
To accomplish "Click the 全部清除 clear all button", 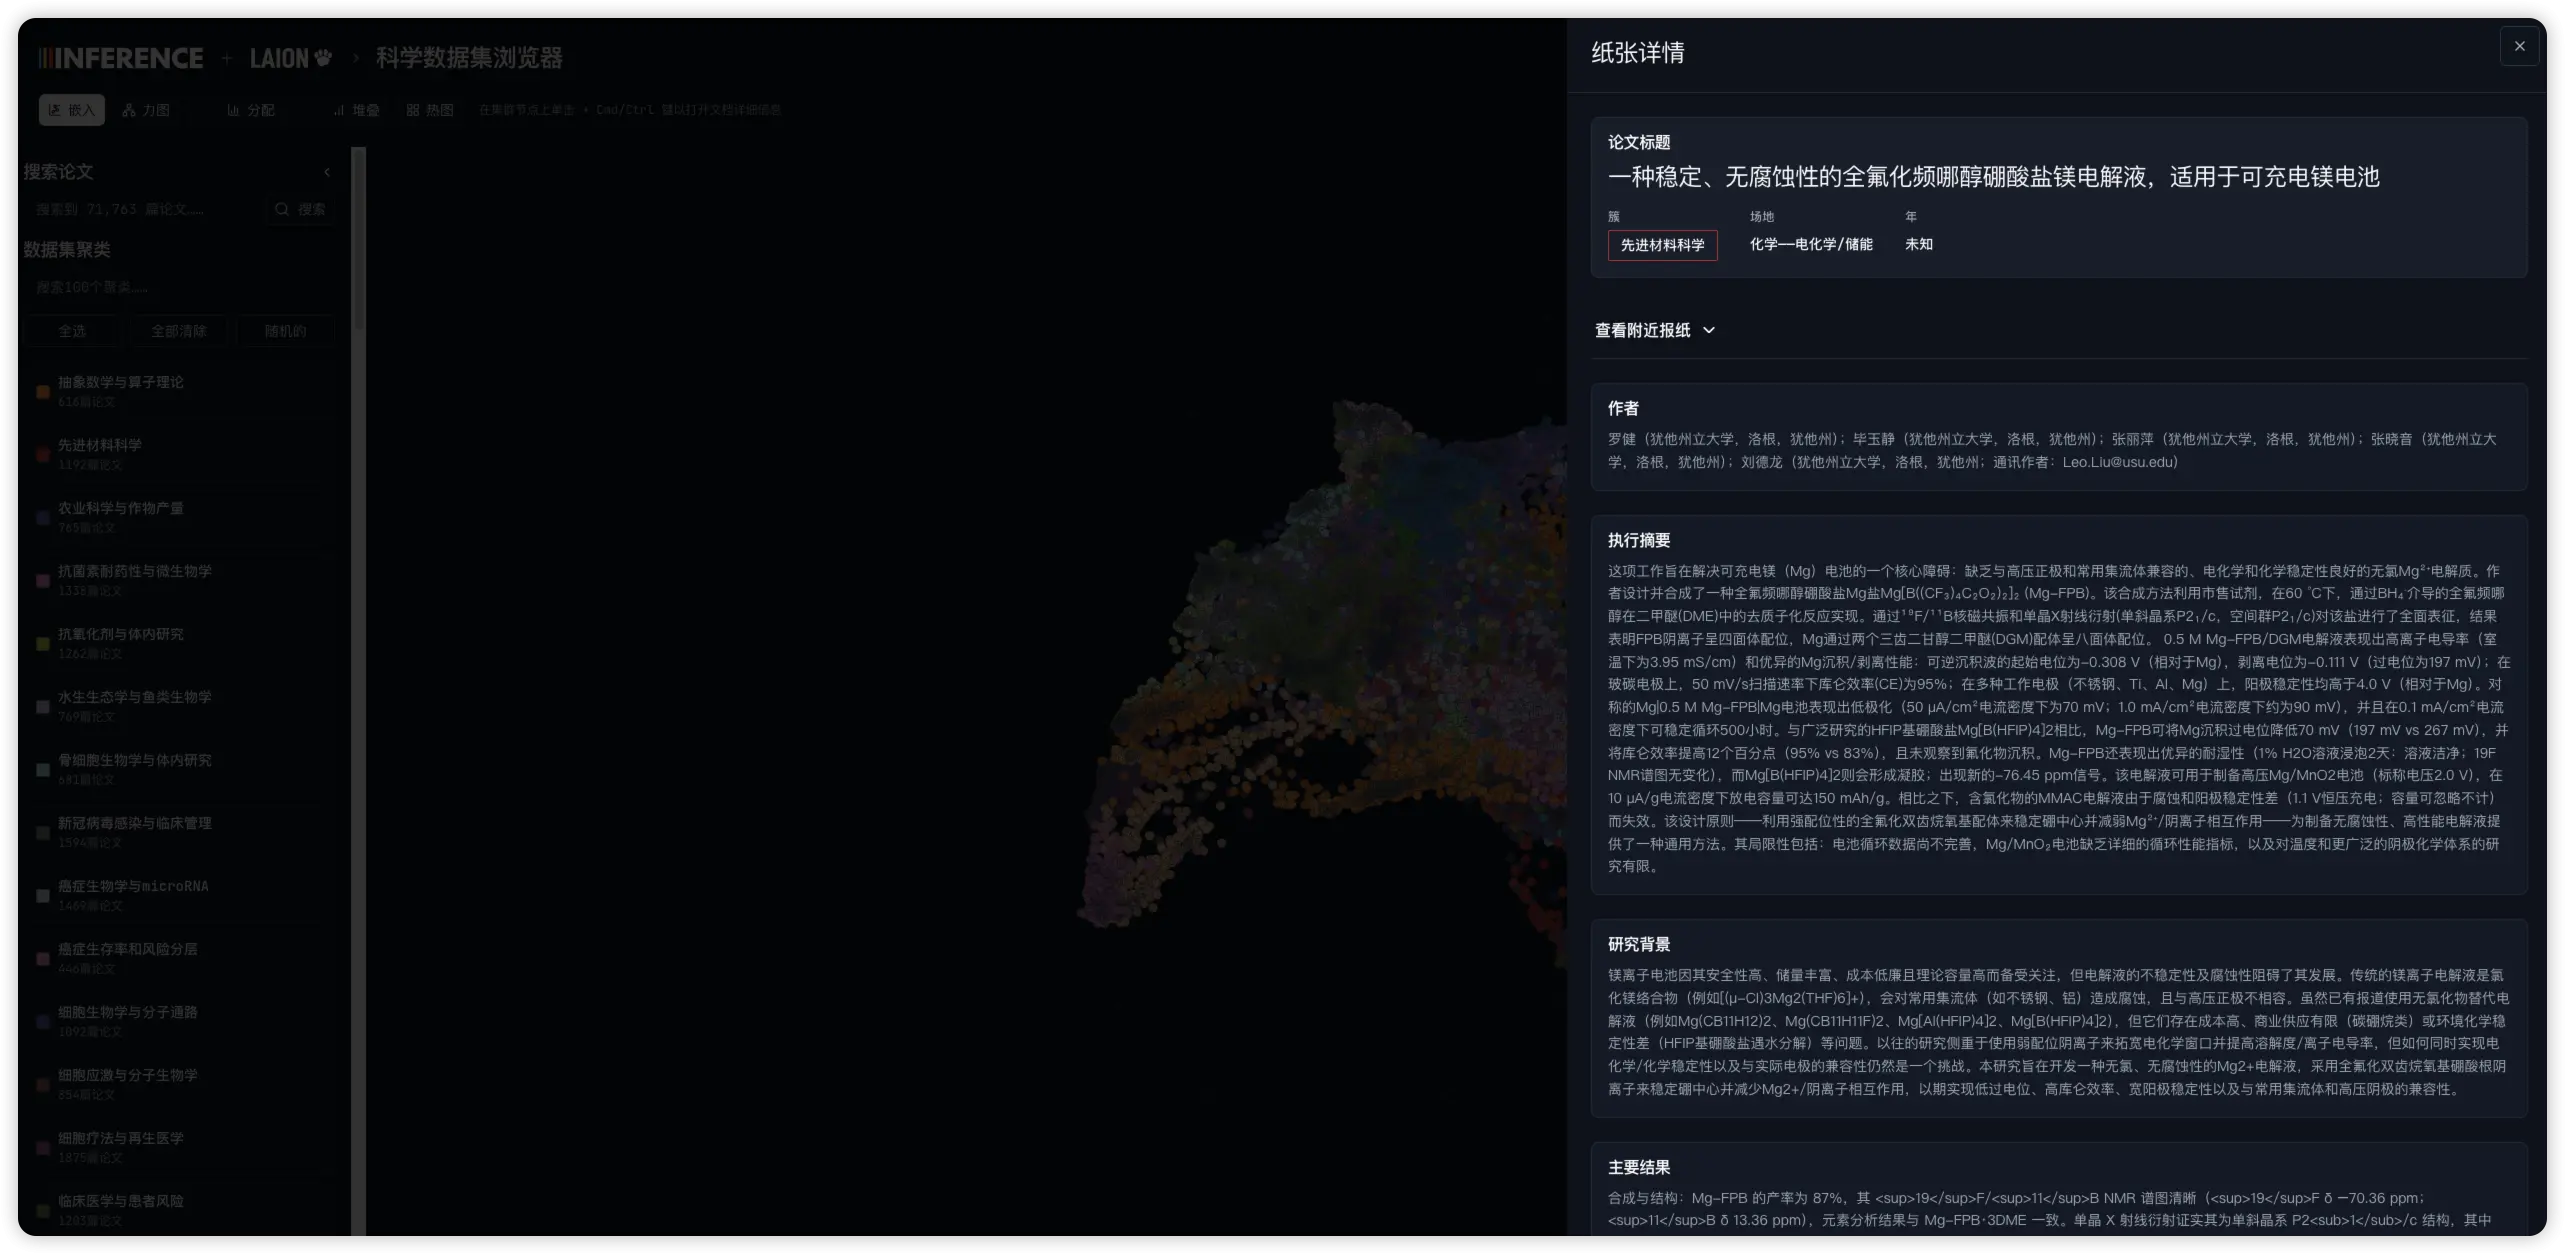I will [179, 330].
